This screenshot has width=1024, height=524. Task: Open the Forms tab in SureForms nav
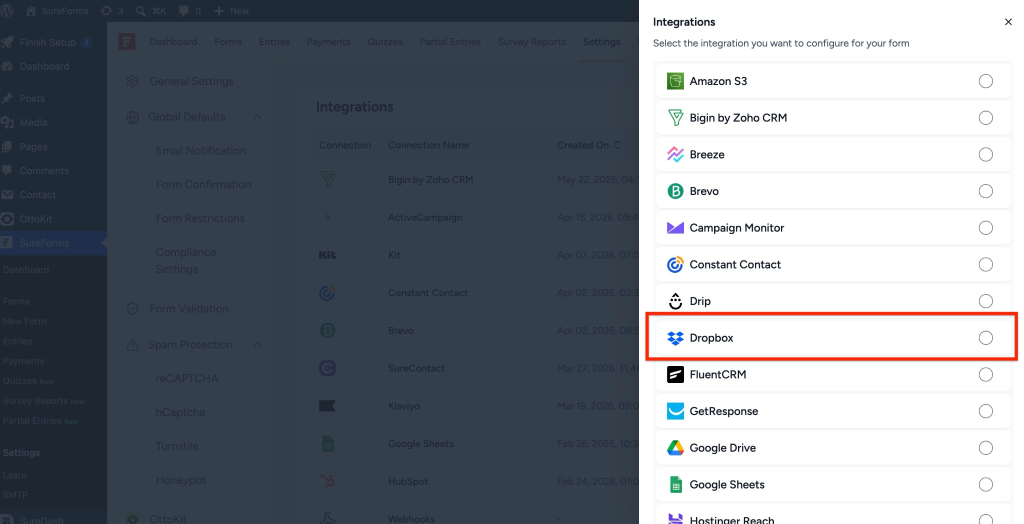pyautogui.click(x=228, y=42)
